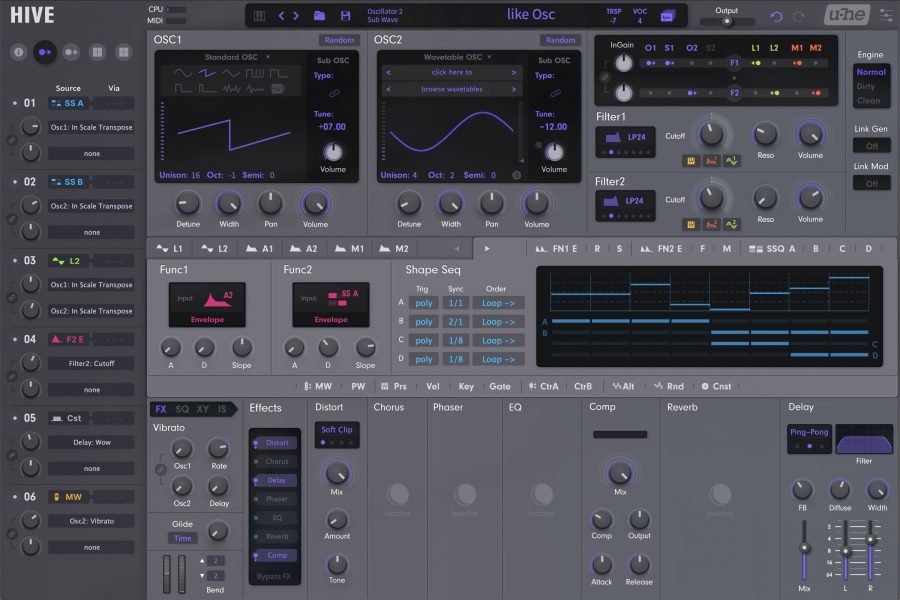Switch to the XY tab

coord(203,409)
